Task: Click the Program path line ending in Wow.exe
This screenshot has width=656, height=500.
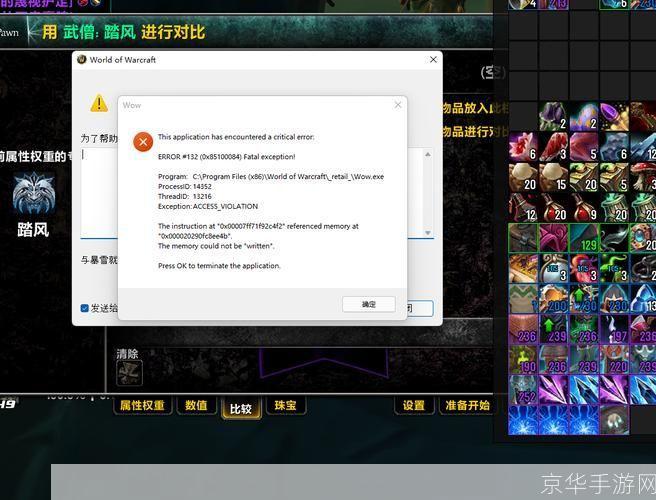Action: [x=271, y=177]
